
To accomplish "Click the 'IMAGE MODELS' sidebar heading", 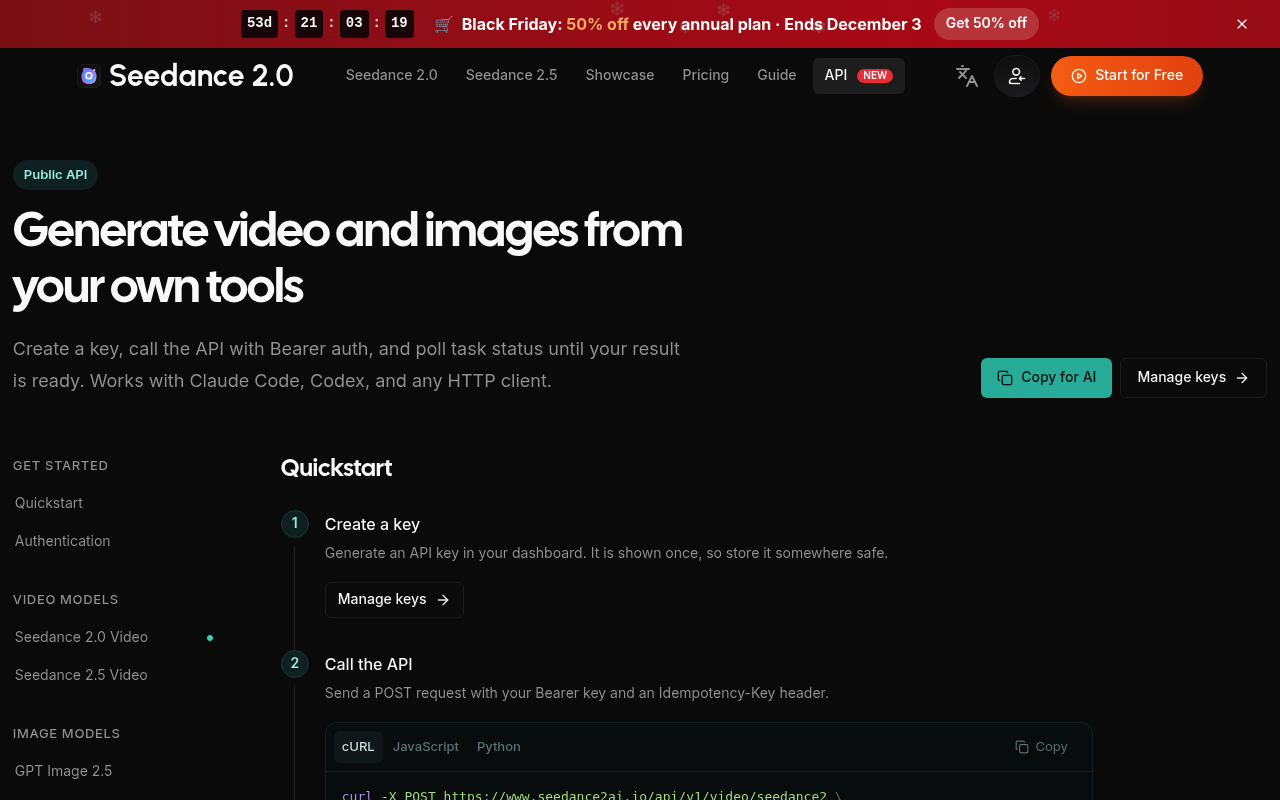I will 67,734.
